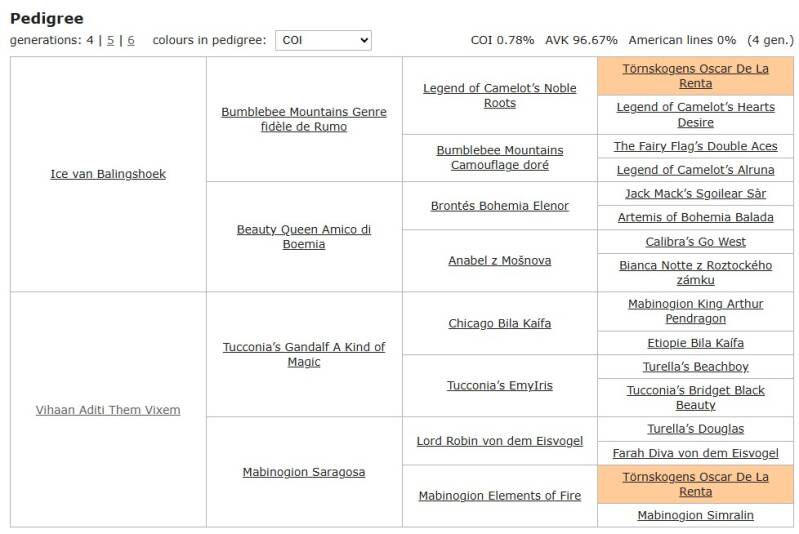View Tucconia's Gandalf A Kind of Magic
This screenshot has height=534, width=799.
304,354
